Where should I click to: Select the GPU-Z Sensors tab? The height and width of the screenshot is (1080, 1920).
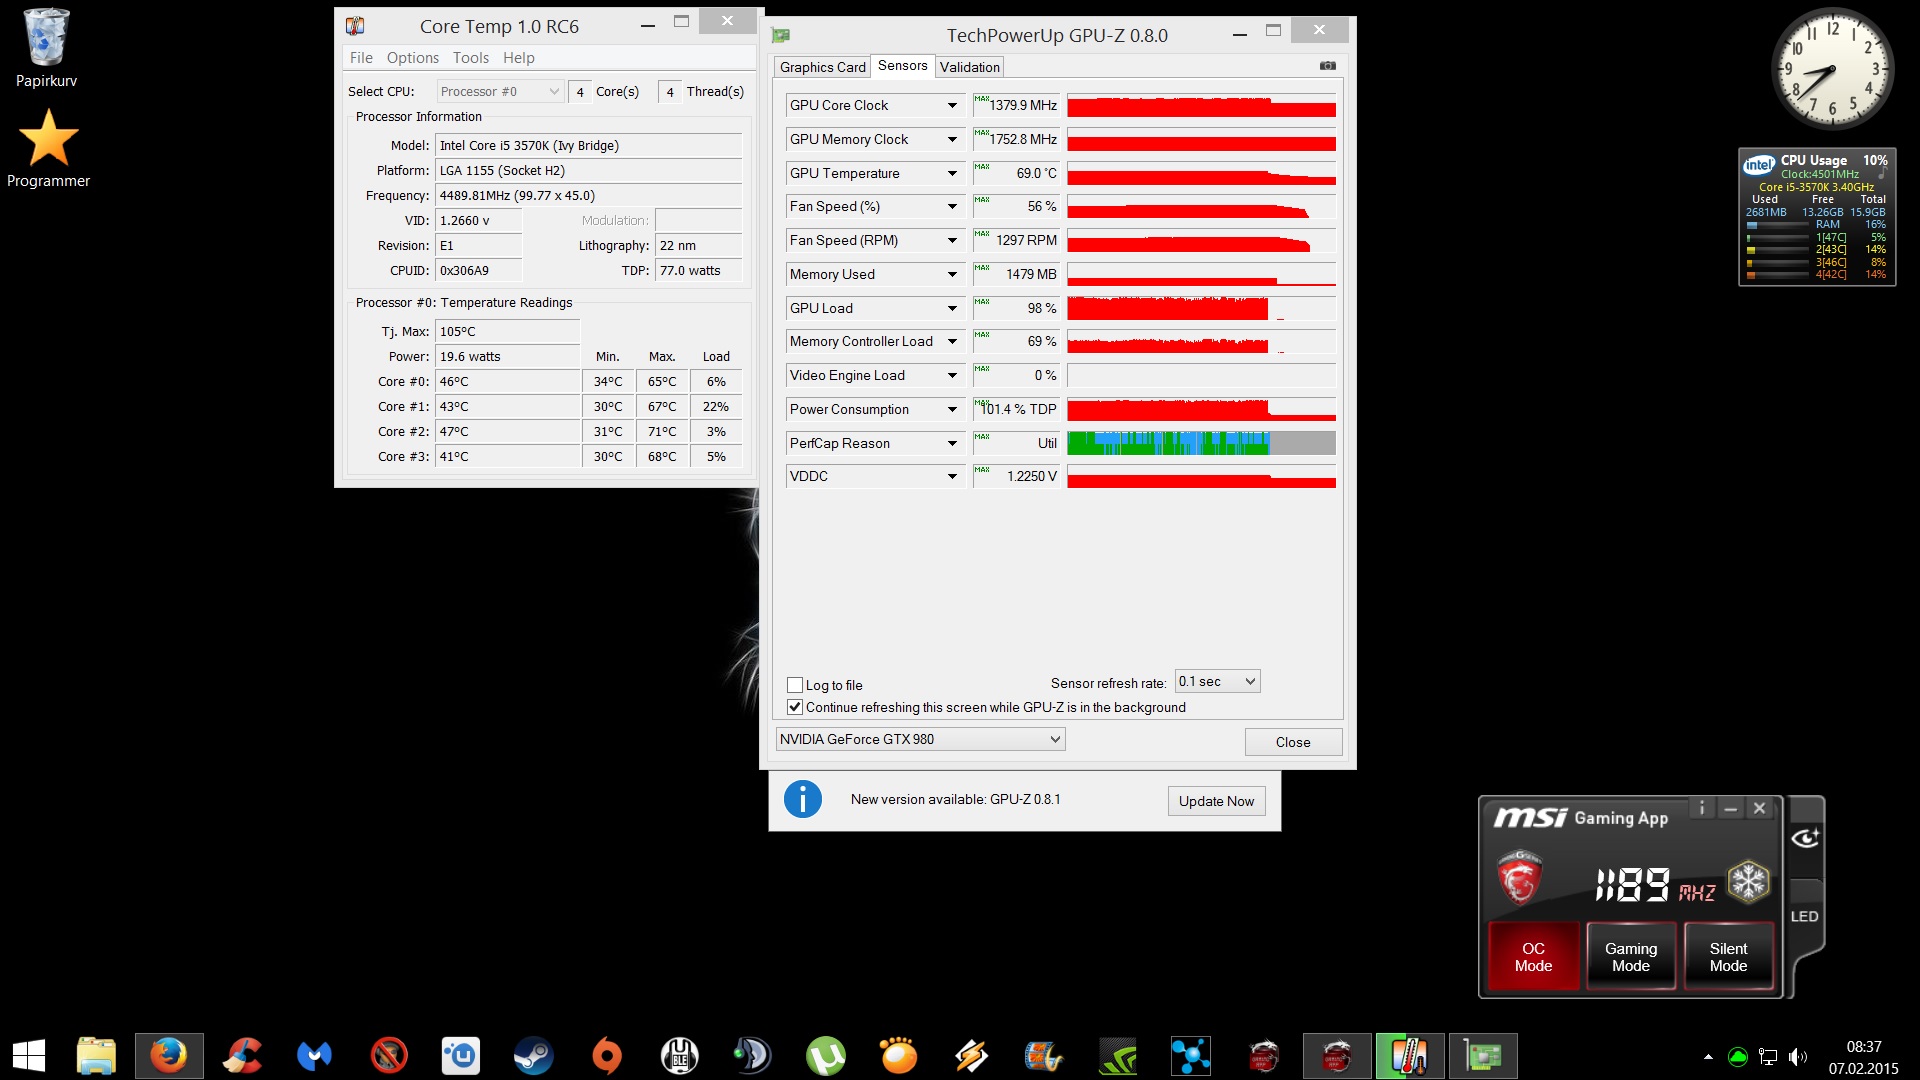point(902,65)
